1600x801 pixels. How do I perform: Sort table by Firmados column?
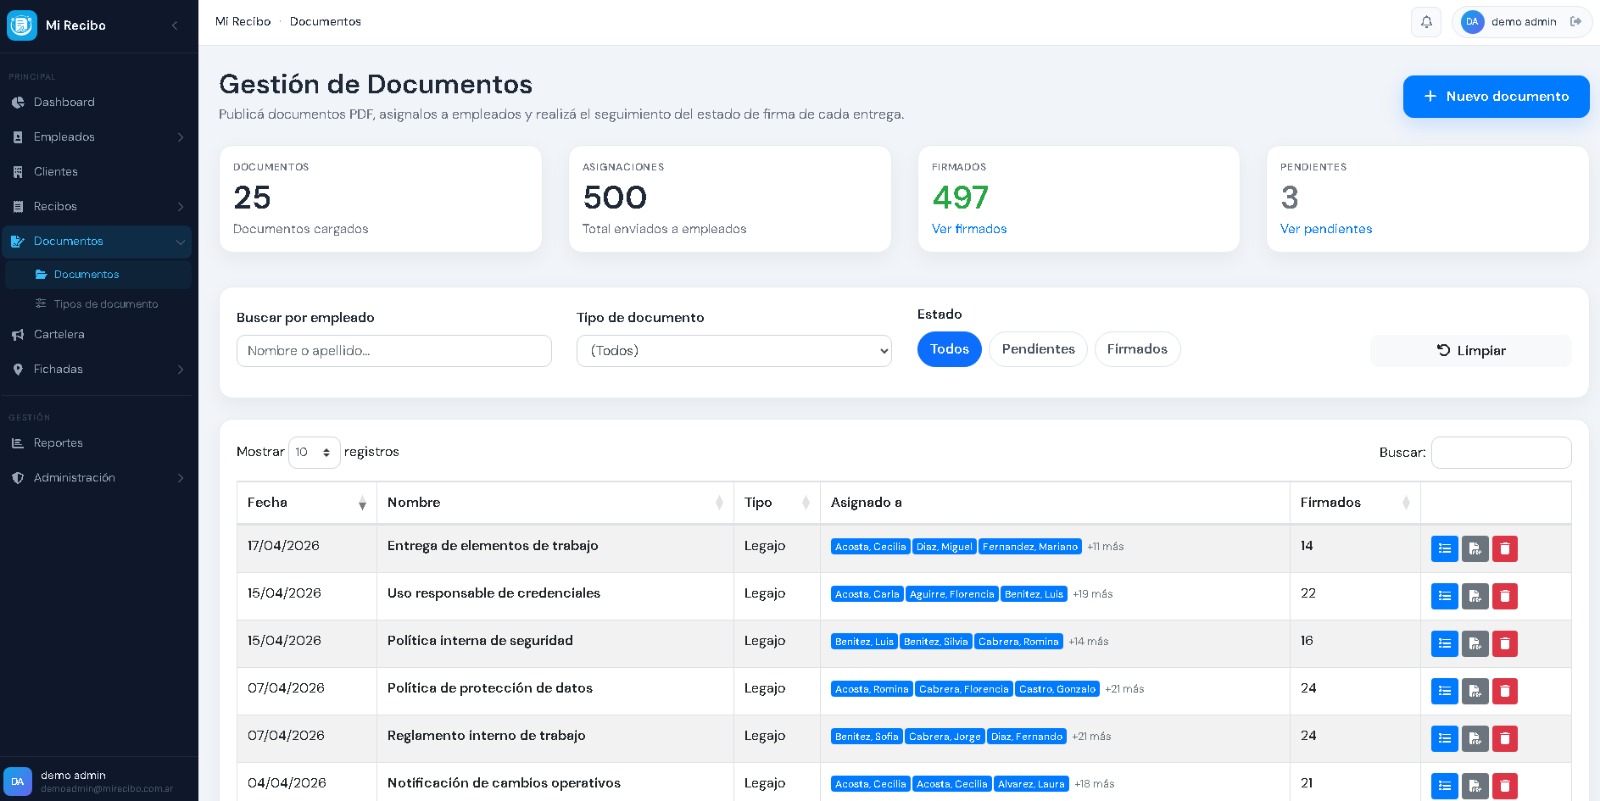tap(1355, 503)
